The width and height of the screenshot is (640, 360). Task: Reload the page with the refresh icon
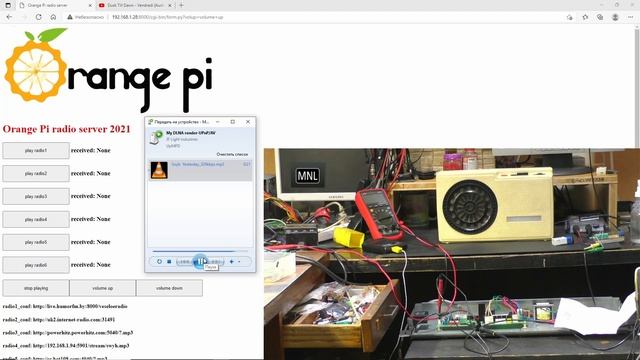[38, 17]
